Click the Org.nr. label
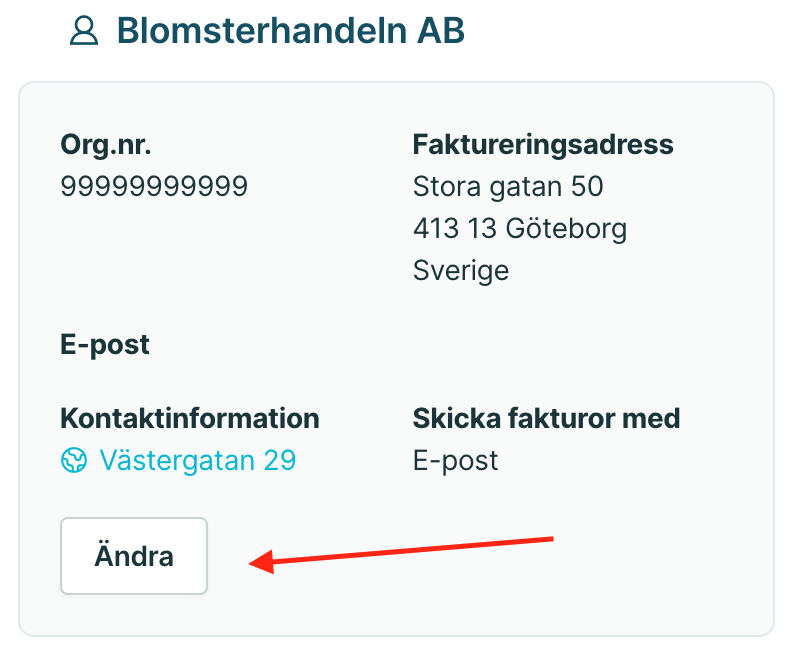This screenshot has height=668, width=804. coord(106,145)
